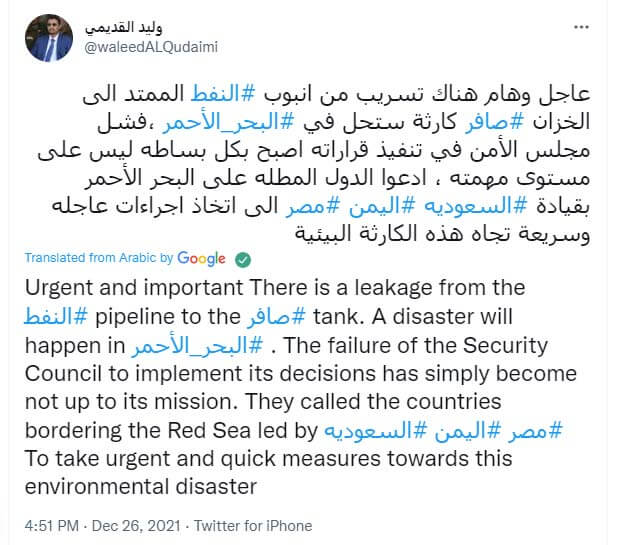This screenshot has width=622, height=545.
Task: Open #صافر hashtag in the English translation
Action: point(276,317)
